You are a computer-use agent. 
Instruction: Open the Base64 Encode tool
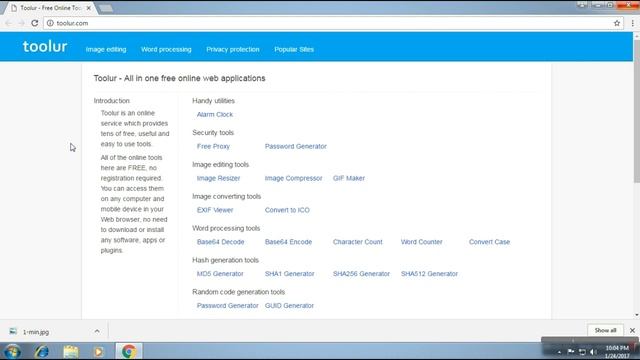288,242
